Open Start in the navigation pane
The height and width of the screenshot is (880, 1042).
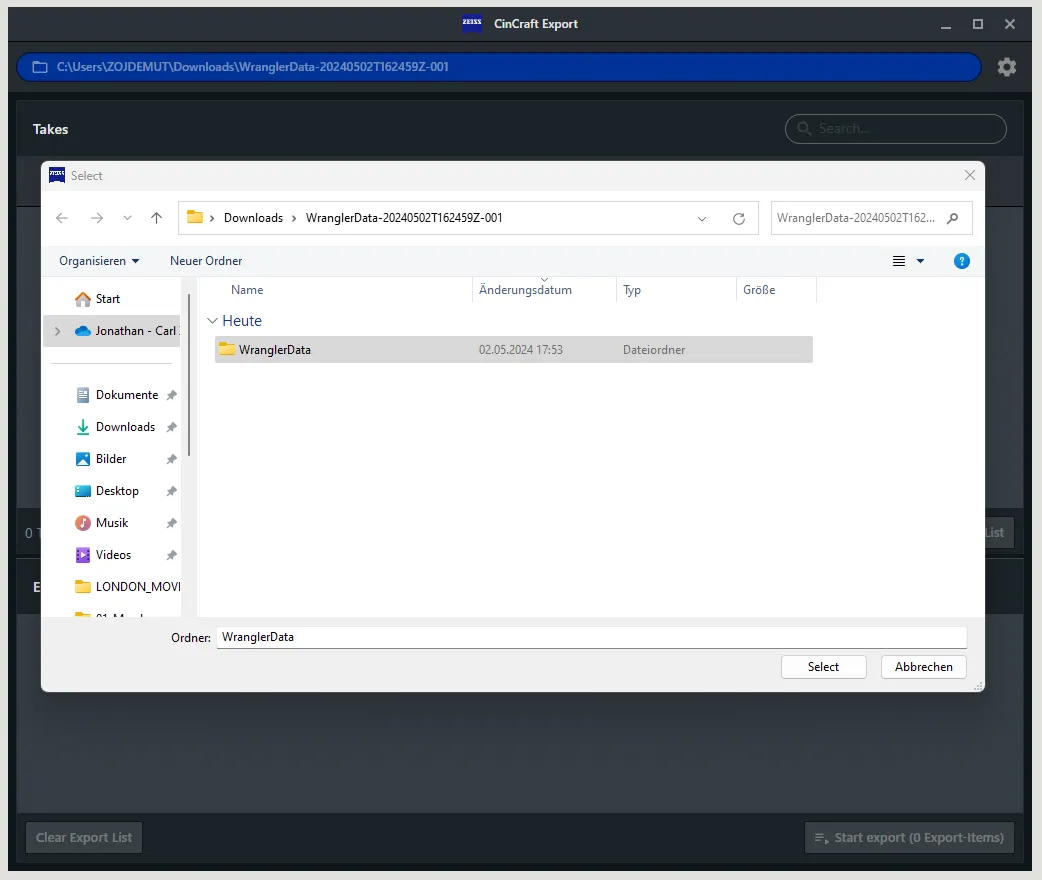coord(108,299)
